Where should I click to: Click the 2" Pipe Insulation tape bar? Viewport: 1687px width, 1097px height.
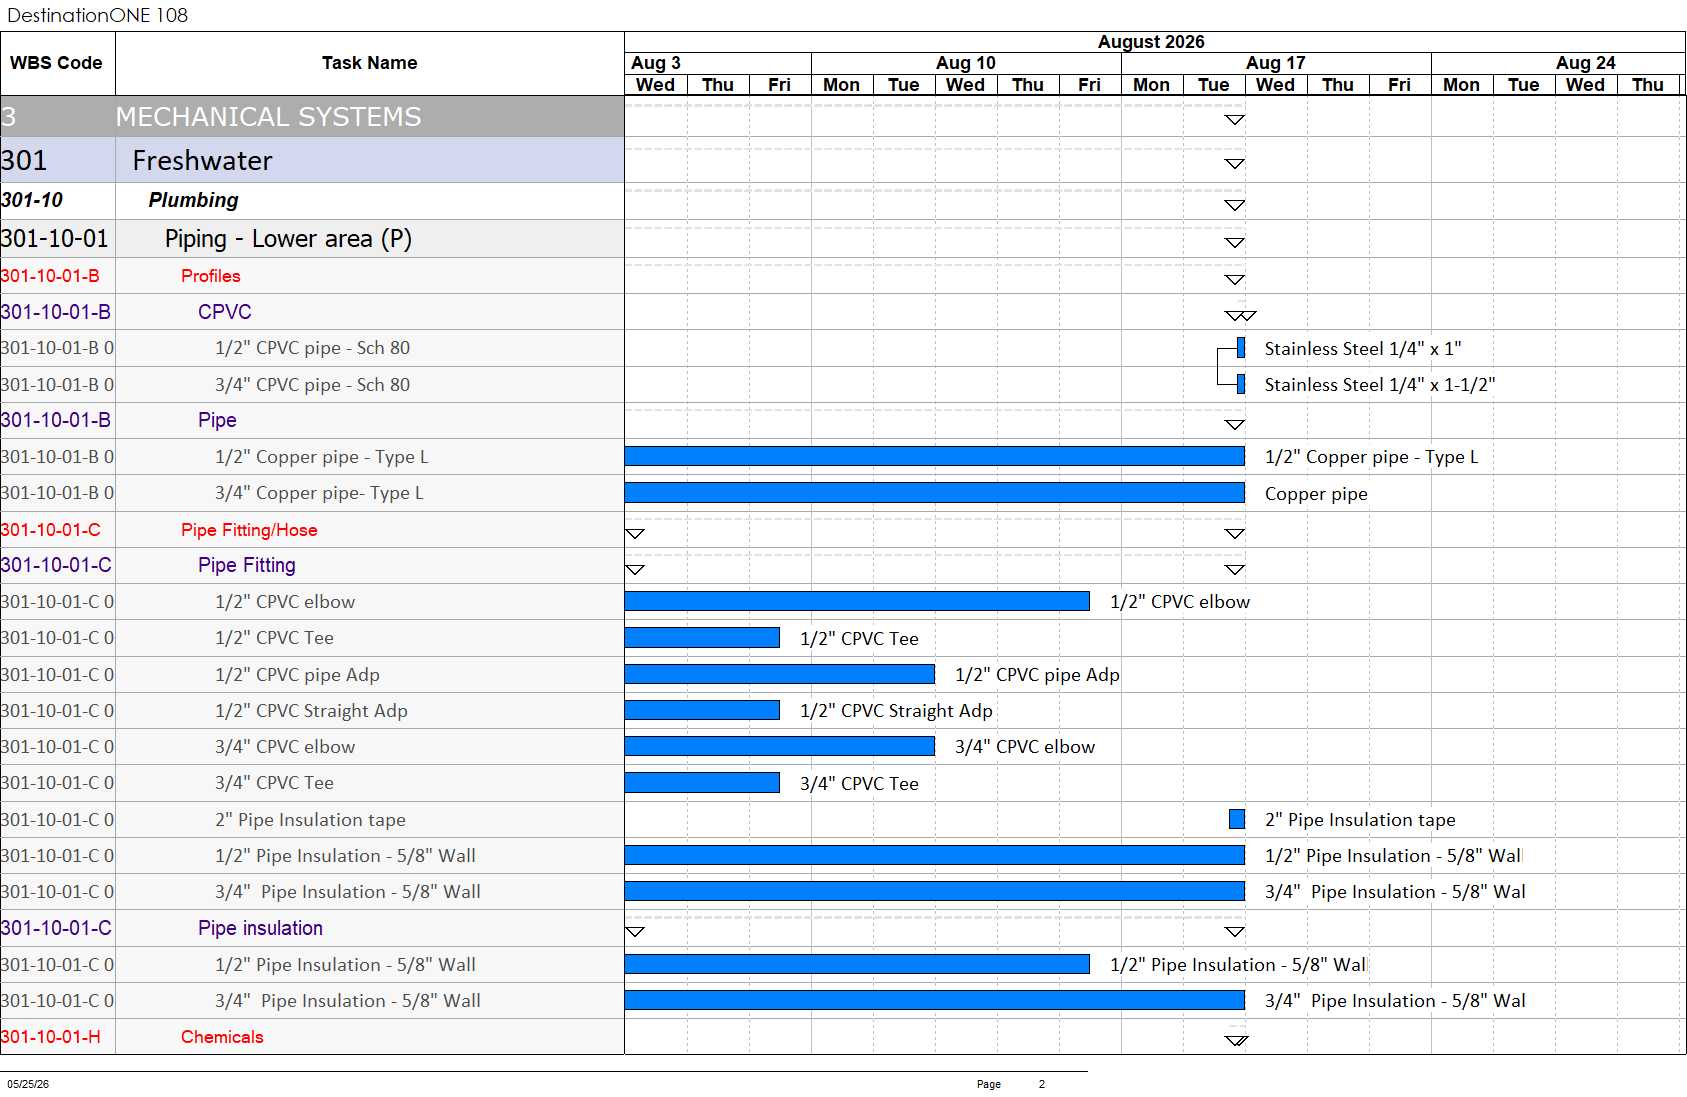pyautogui.click(x=1237, y=819)
